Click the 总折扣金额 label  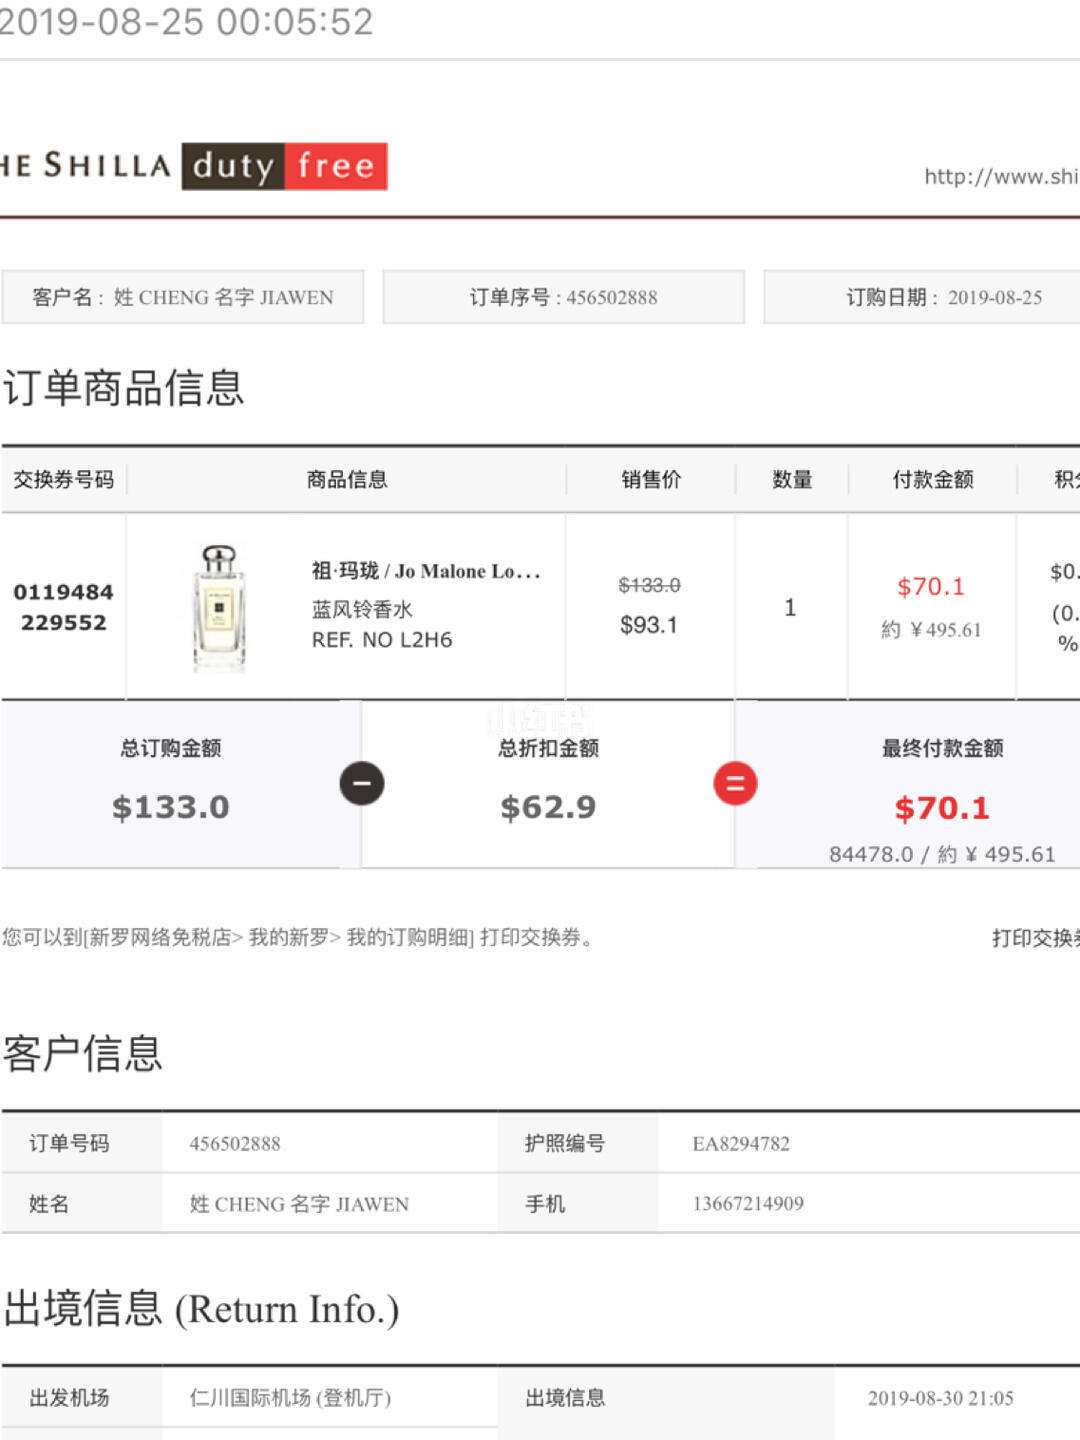pyautogui.click(x=548, y=748)
